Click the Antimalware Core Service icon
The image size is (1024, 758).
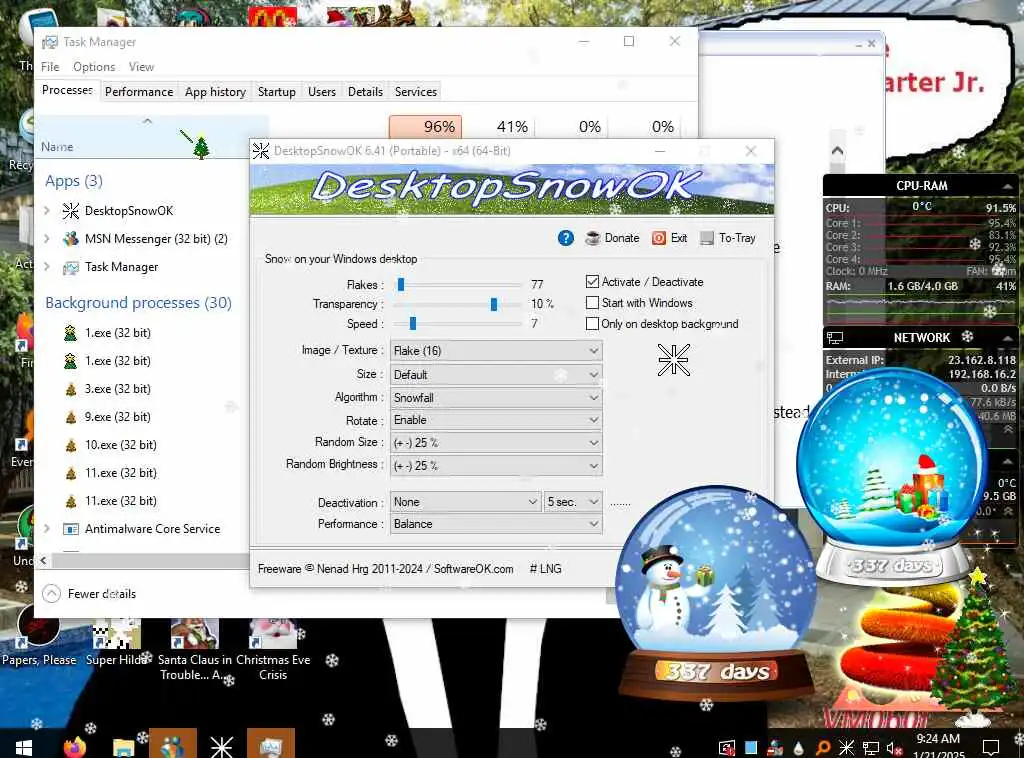pos(71,529)
